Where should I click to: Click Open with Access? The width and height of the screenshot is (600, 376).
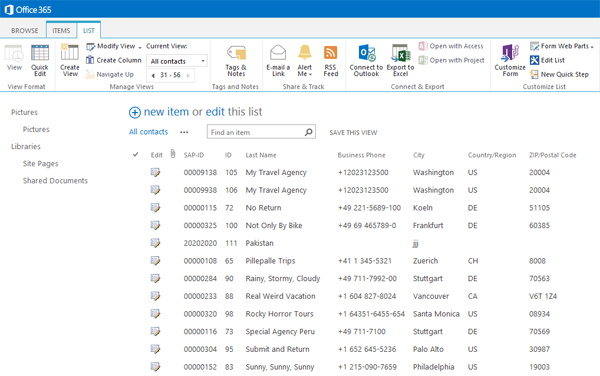point(451,46)
